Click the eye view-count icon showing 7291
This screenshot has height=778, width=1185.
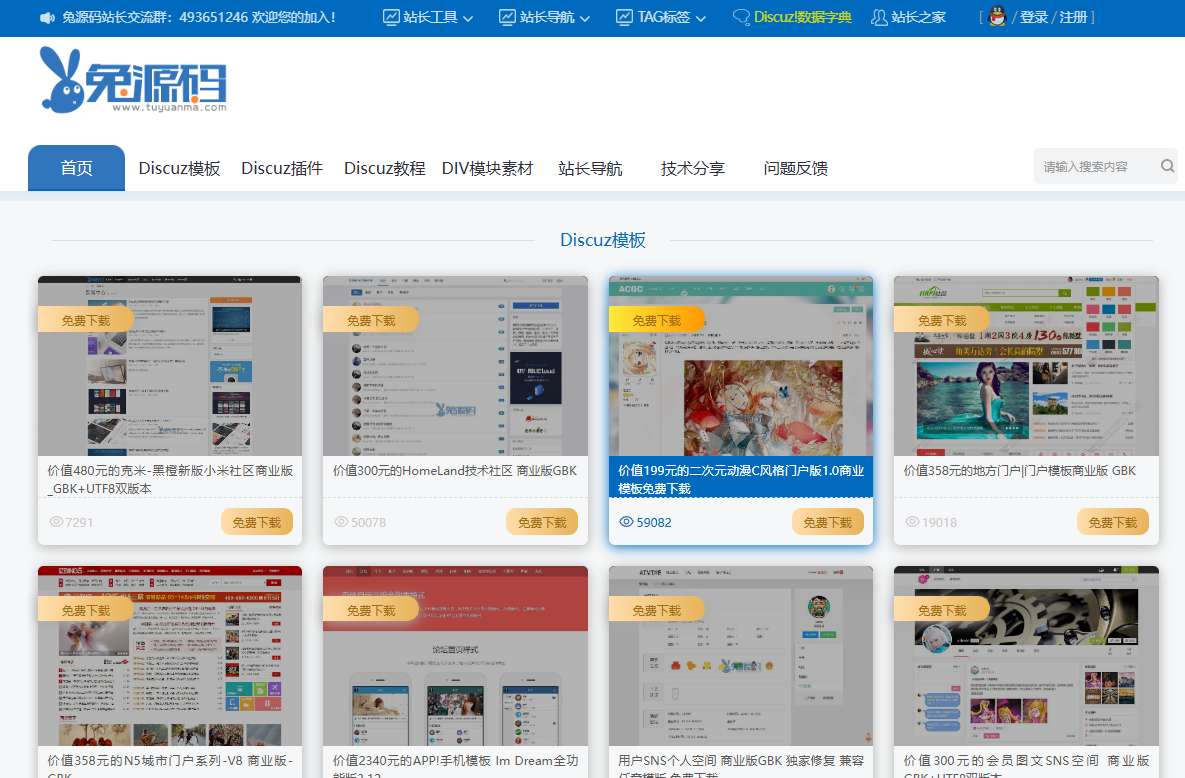[x=56, y=522]
